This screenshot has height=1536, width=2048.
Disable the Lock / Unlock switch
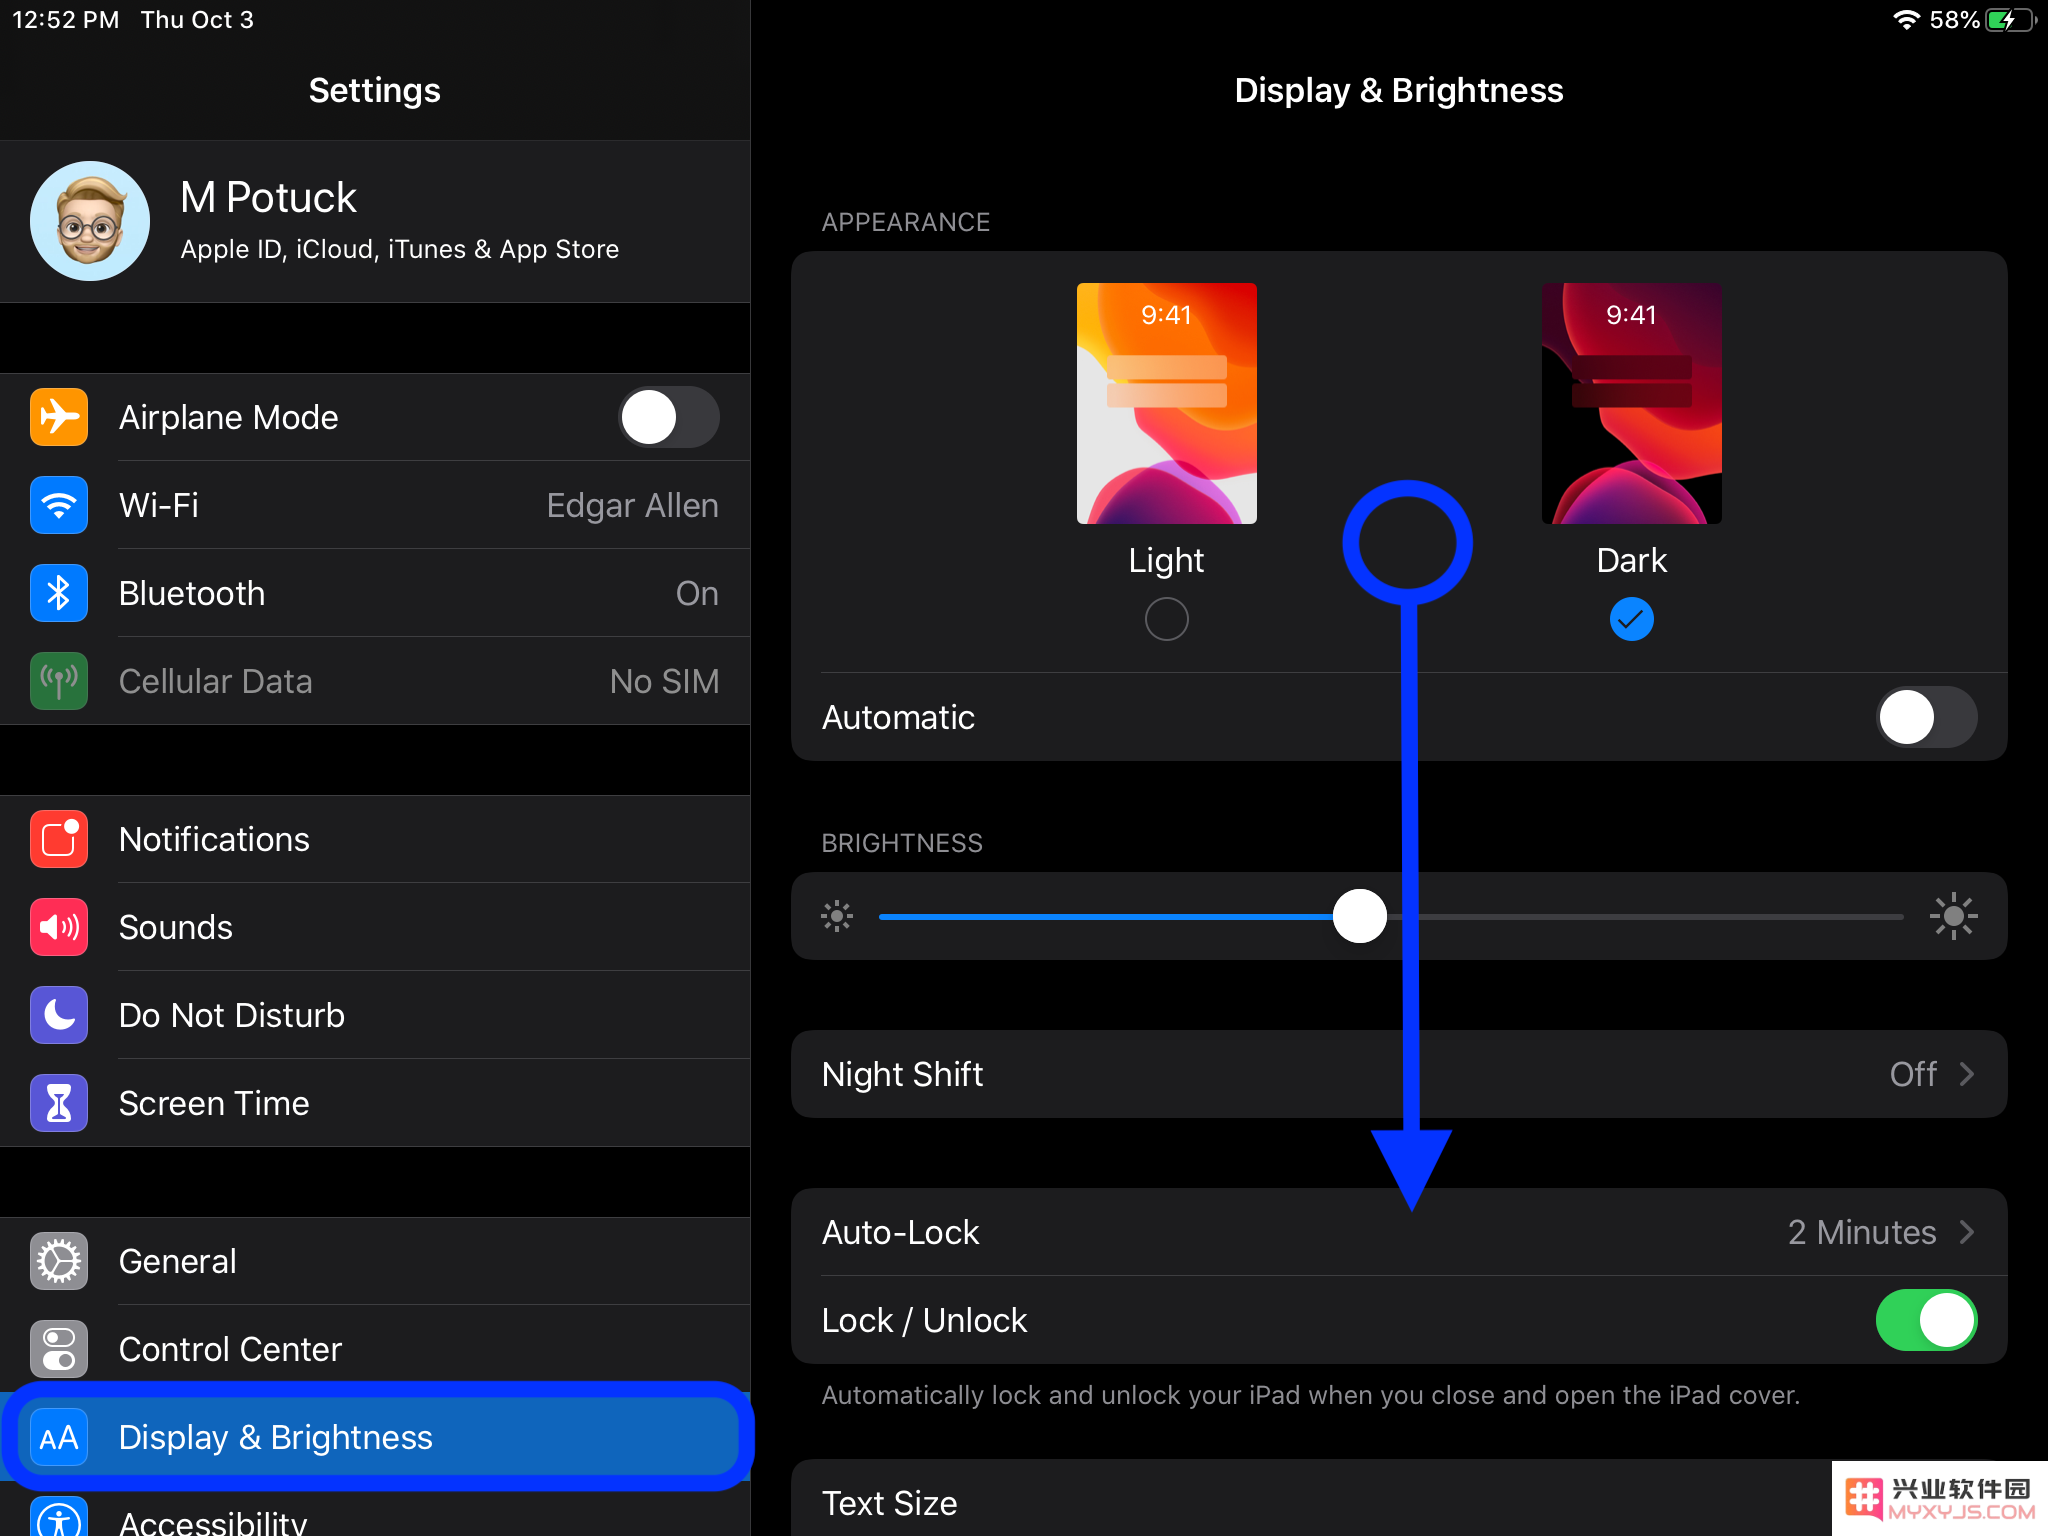[x=1927, y=1320]
